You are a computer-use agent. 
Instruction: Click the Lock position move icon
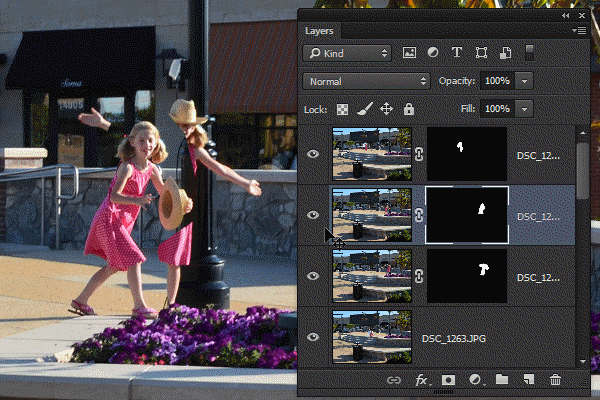coord(386,109)
